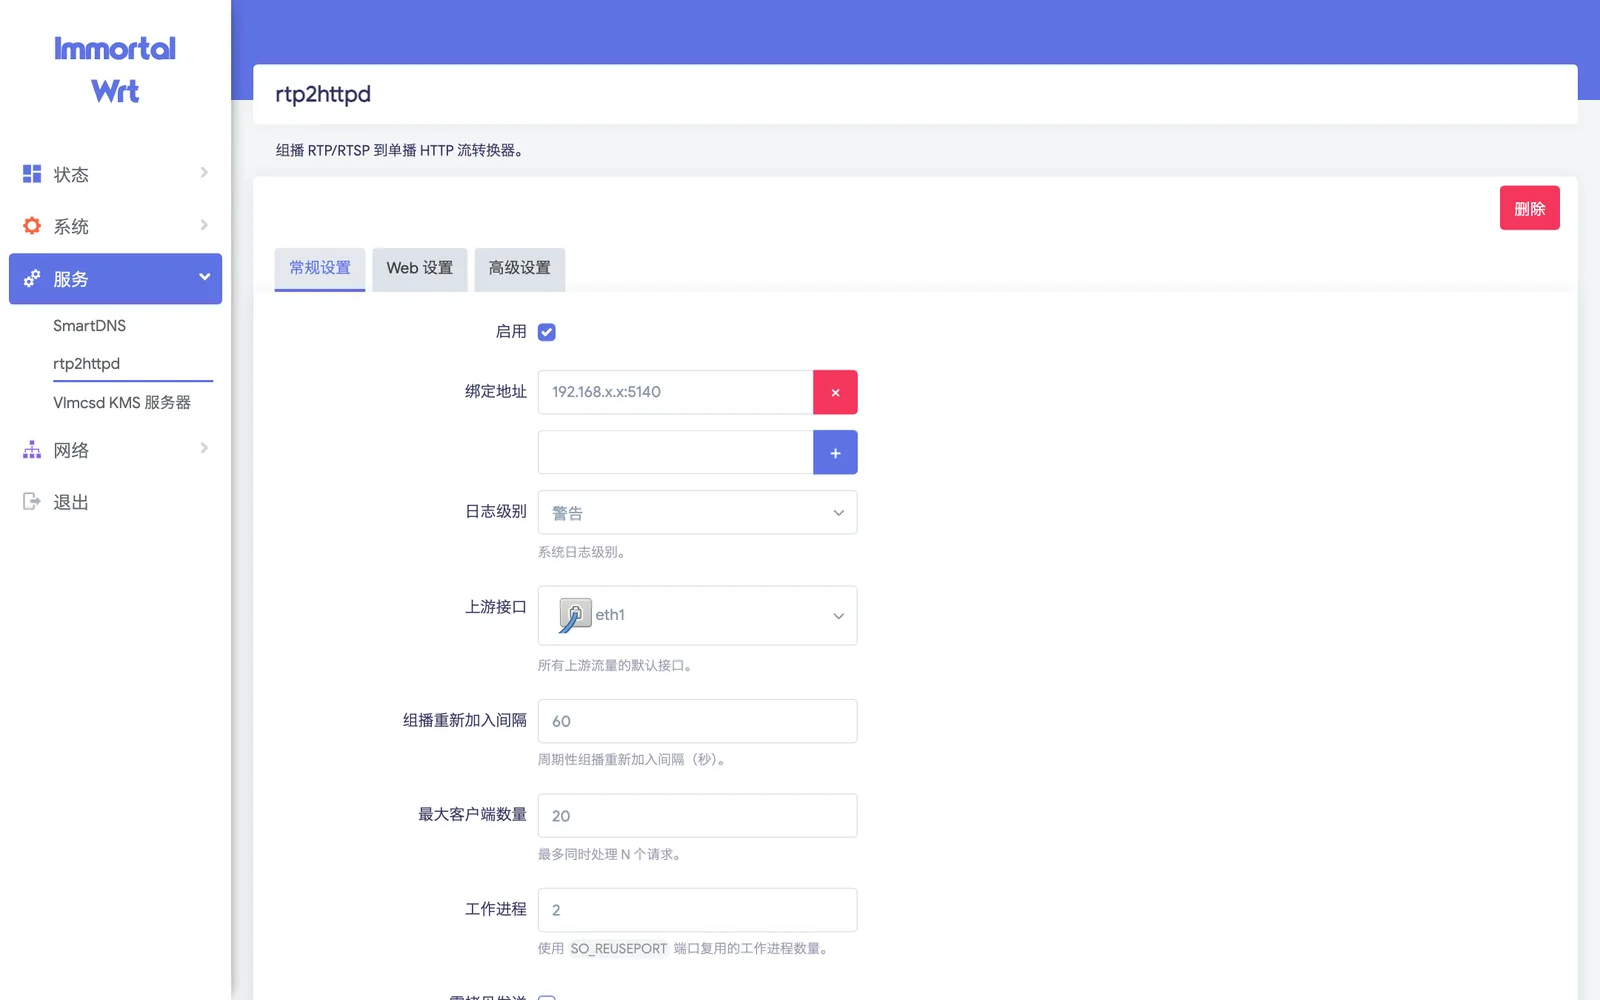
Task: Expand the 状态 menu chevron
Action: [x=204, y=173]
